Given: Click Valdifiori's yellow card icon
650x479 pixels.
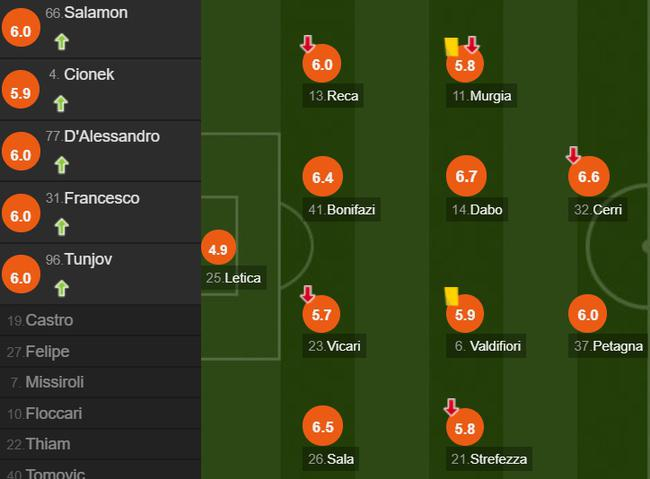Looking at the screenshot, I should [x=451, y=295].
